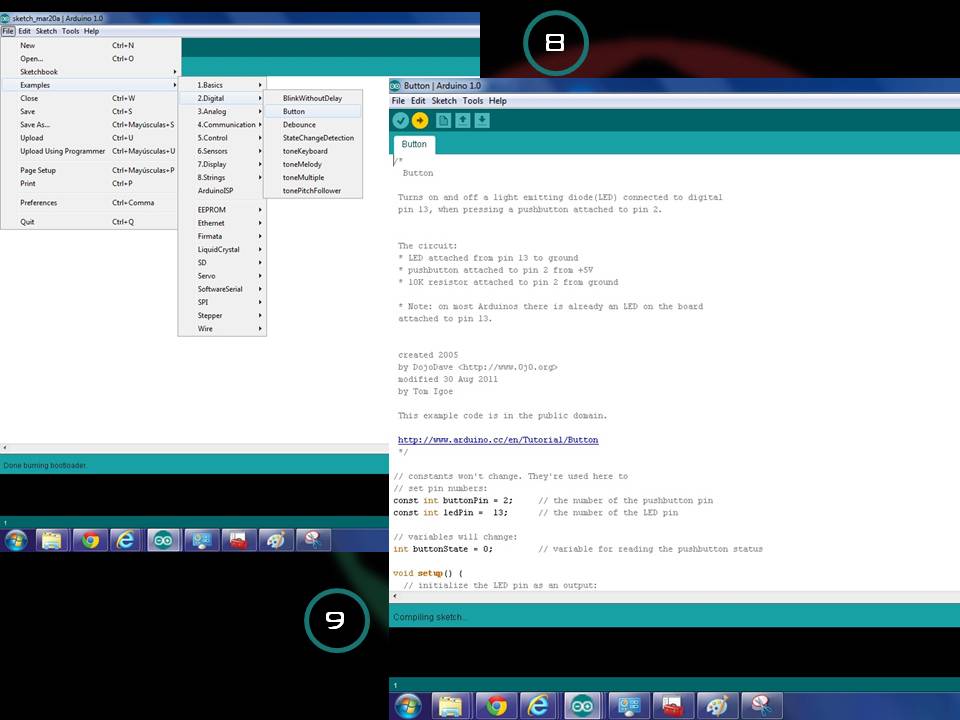Open Chrome in the lower right taskbar

[x=497, y=706]
